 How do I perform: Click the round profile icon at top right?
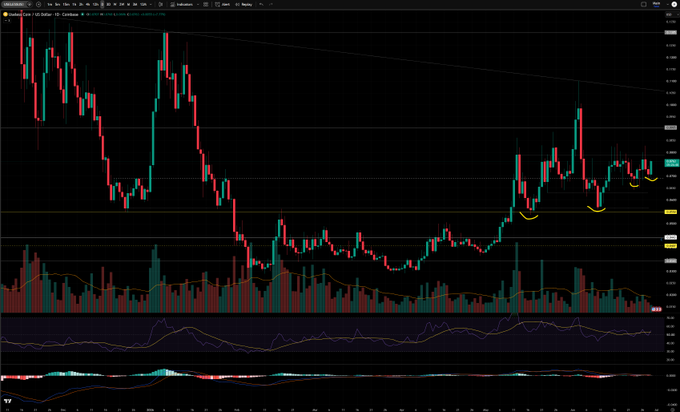pyautogui.click(x=674, y=4)
